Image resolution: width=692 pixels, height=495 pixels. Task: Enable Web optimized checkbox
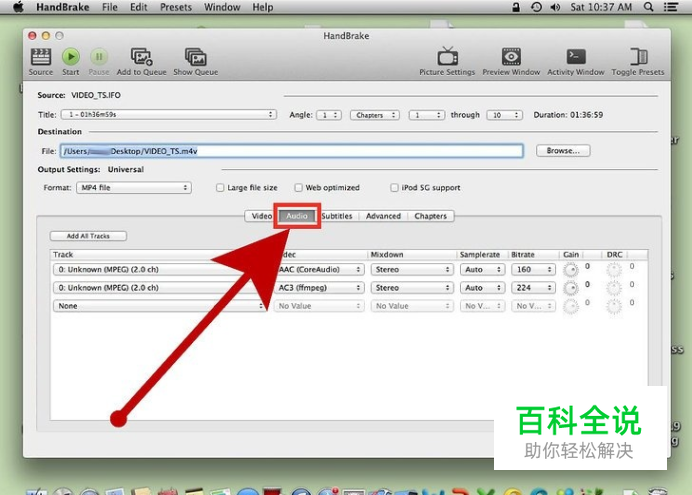[x=298, y=188]
